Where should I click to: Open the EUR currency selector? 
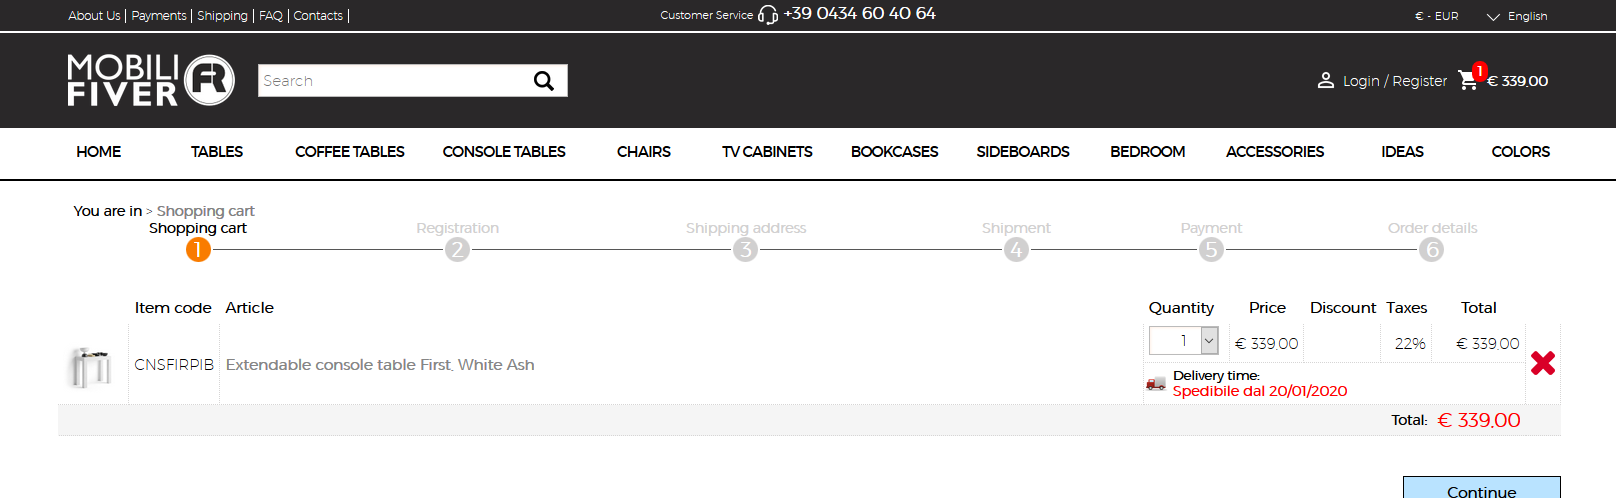coord(1437,16)
